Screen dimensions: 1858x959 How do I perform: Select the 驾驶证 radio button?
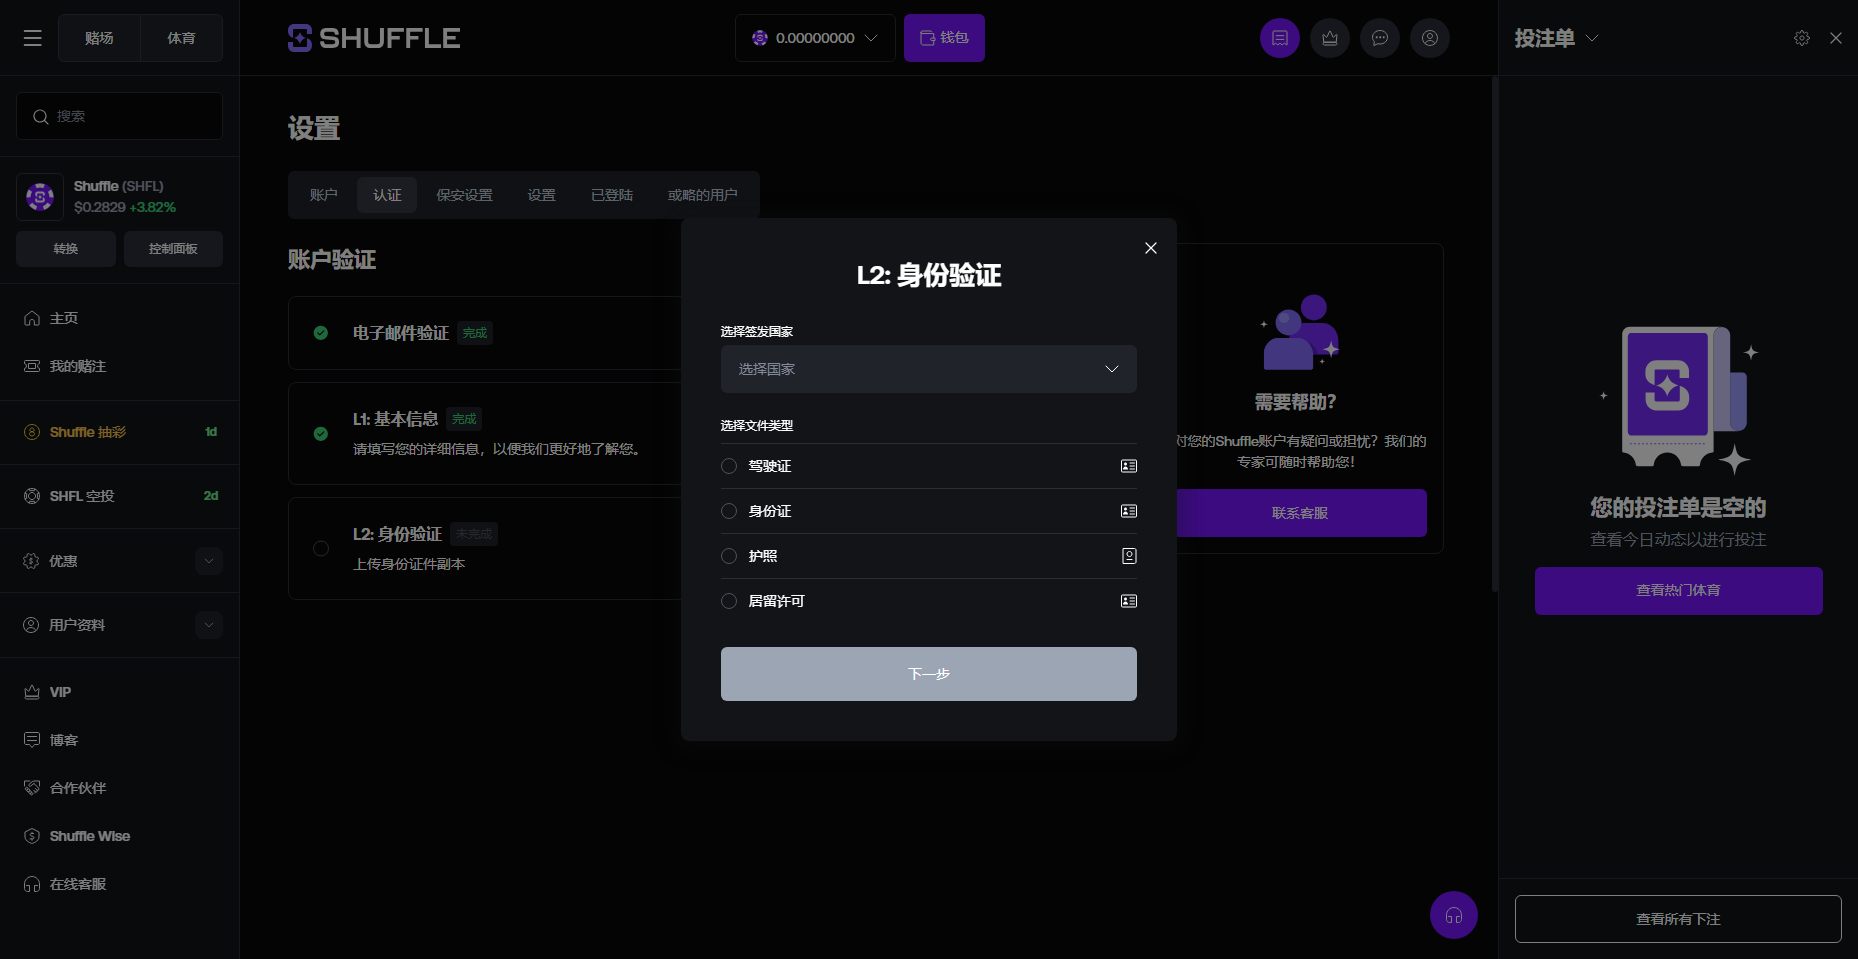(x=729, y=466)
